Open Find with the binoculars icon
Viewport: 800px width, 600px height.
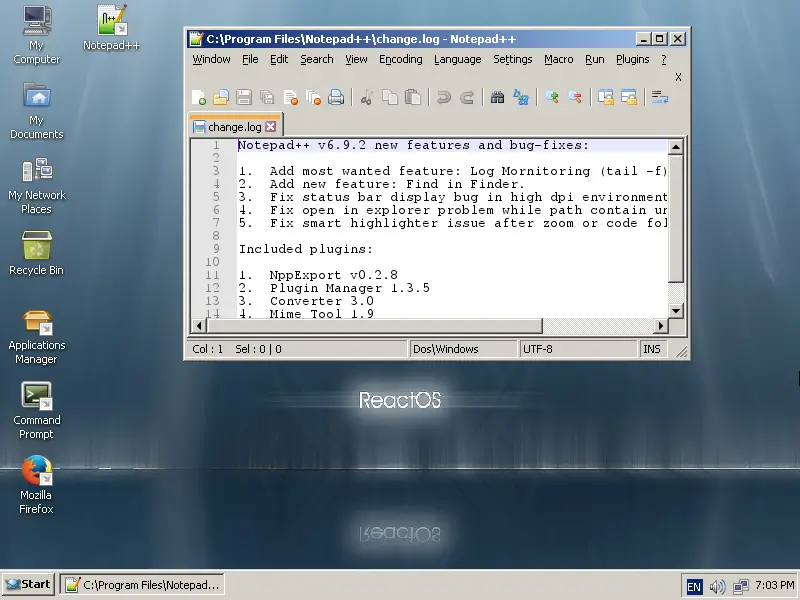pos(497,97)
